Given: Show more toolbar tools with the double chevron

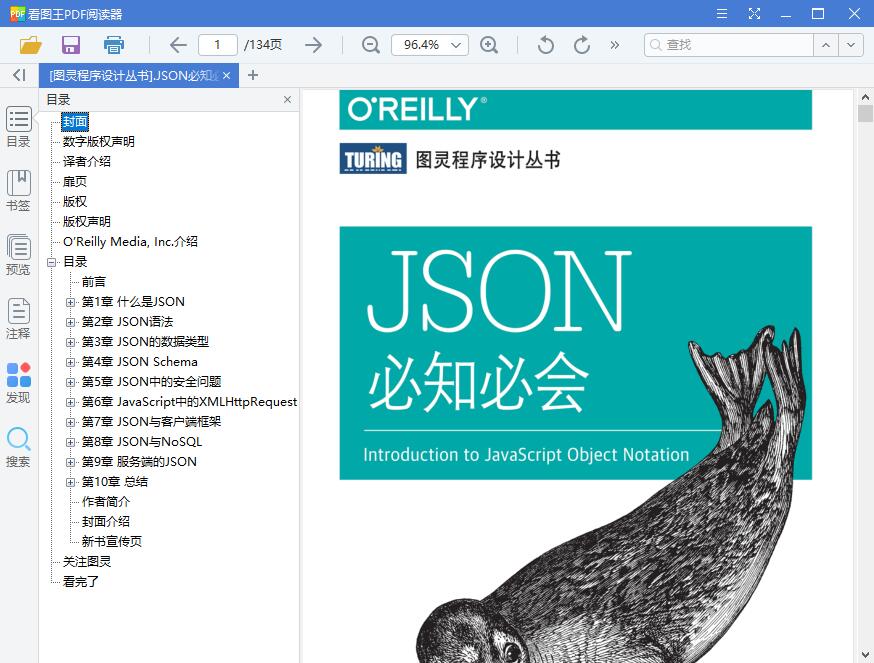Looking at the screenshot, I should click(x=615, y=45).
